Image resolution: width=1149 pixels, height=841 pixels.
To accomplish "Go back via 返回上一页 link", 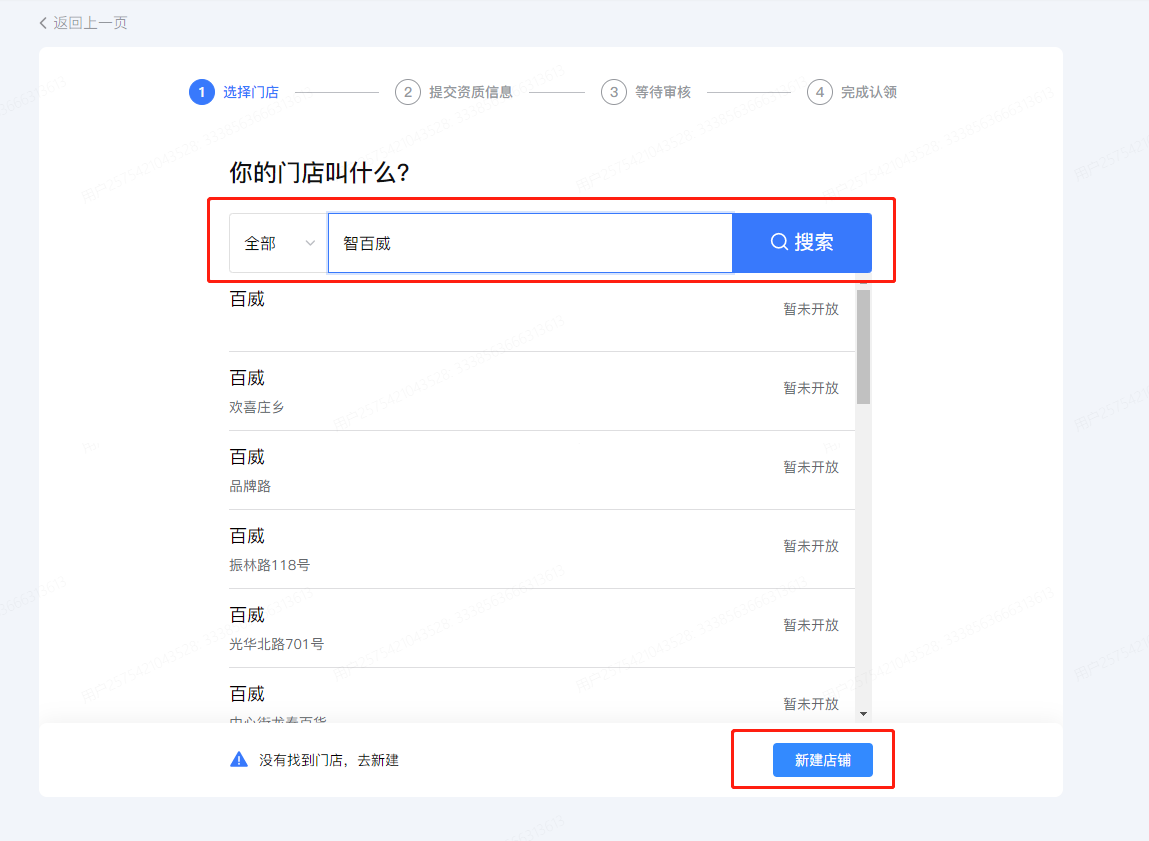I will coord(83,23).
